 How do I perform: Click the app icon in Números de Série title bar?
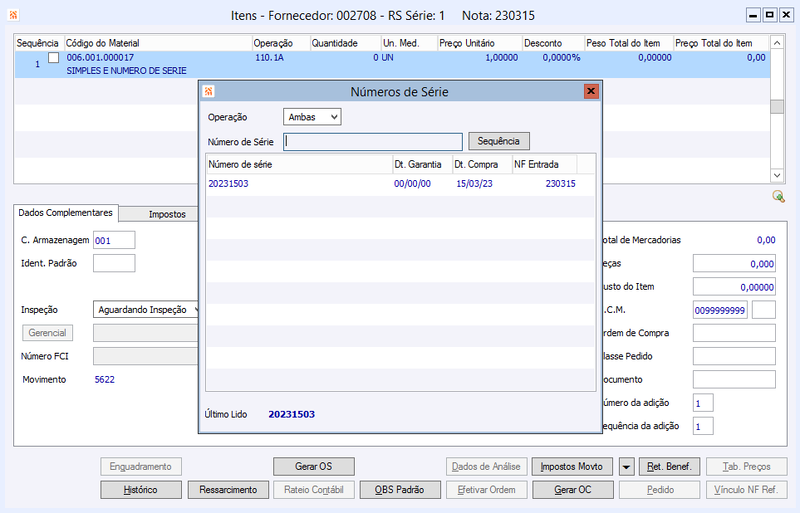coord(209,91)
